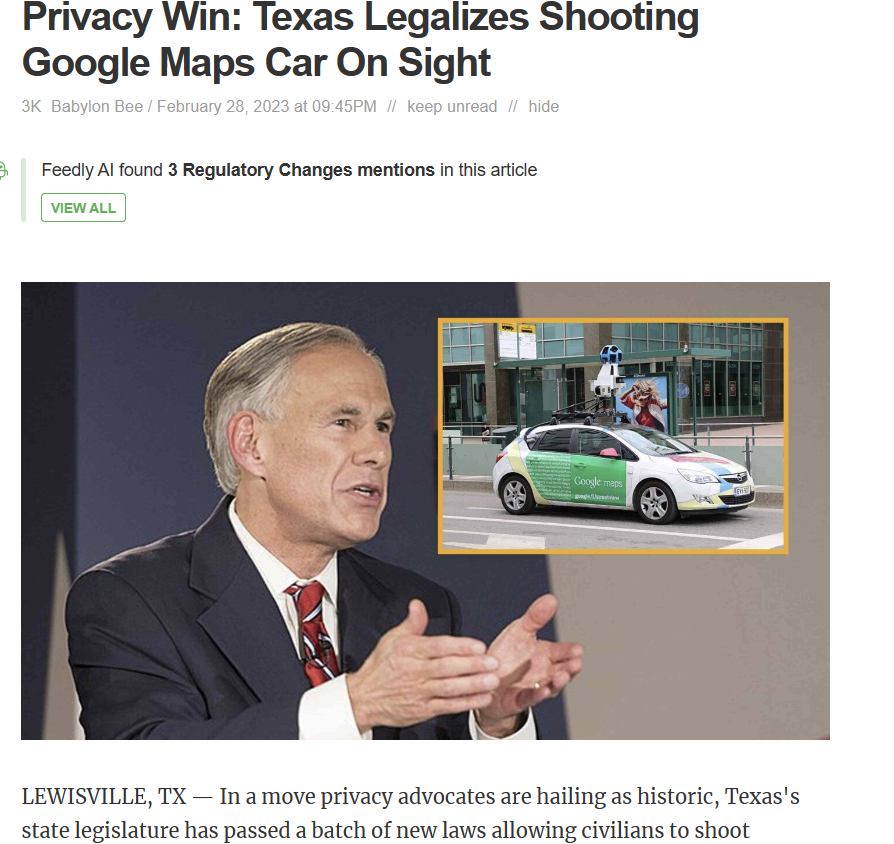Click the LEWISVILLE, TX dateline

[104, 797]
